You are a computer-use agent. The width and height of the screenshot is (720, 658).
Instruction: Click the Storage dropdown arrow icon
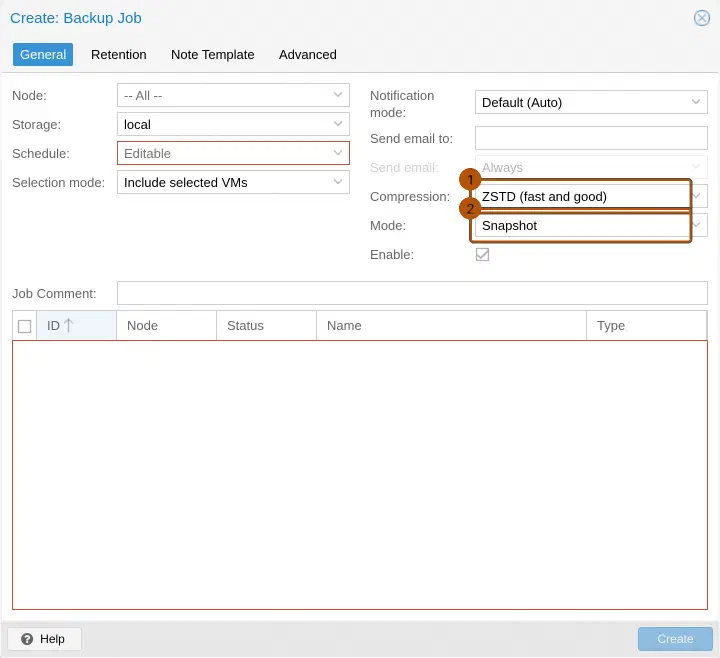point(338,124)
